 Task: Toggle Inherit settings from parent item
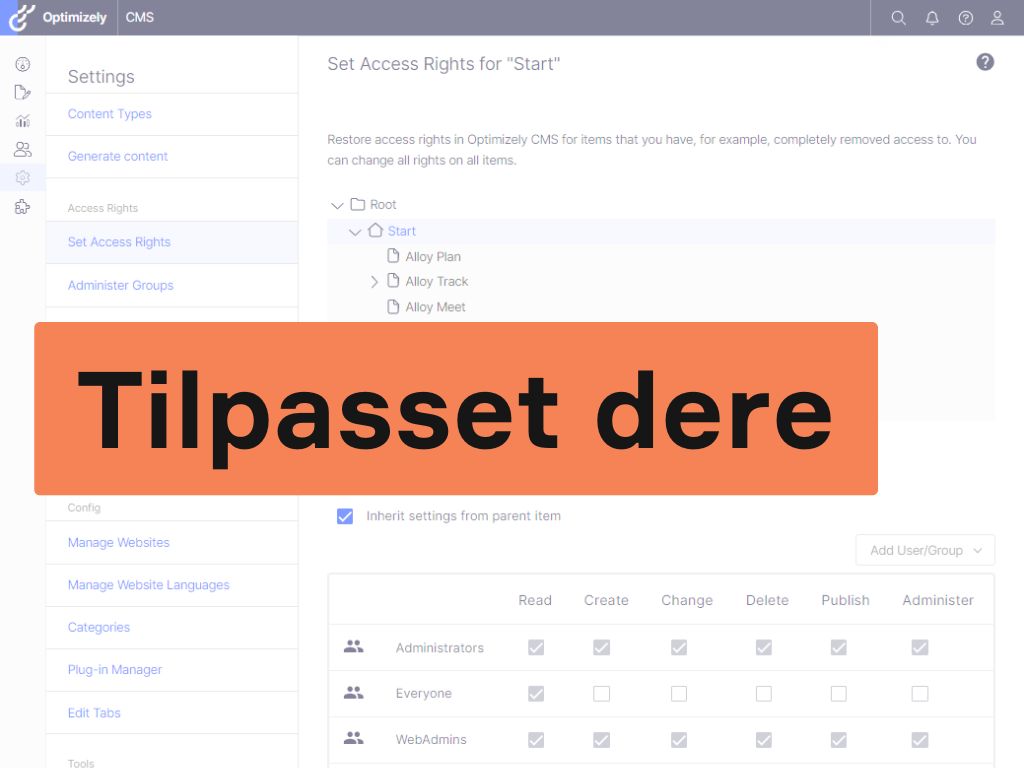(x=345, y=517)
